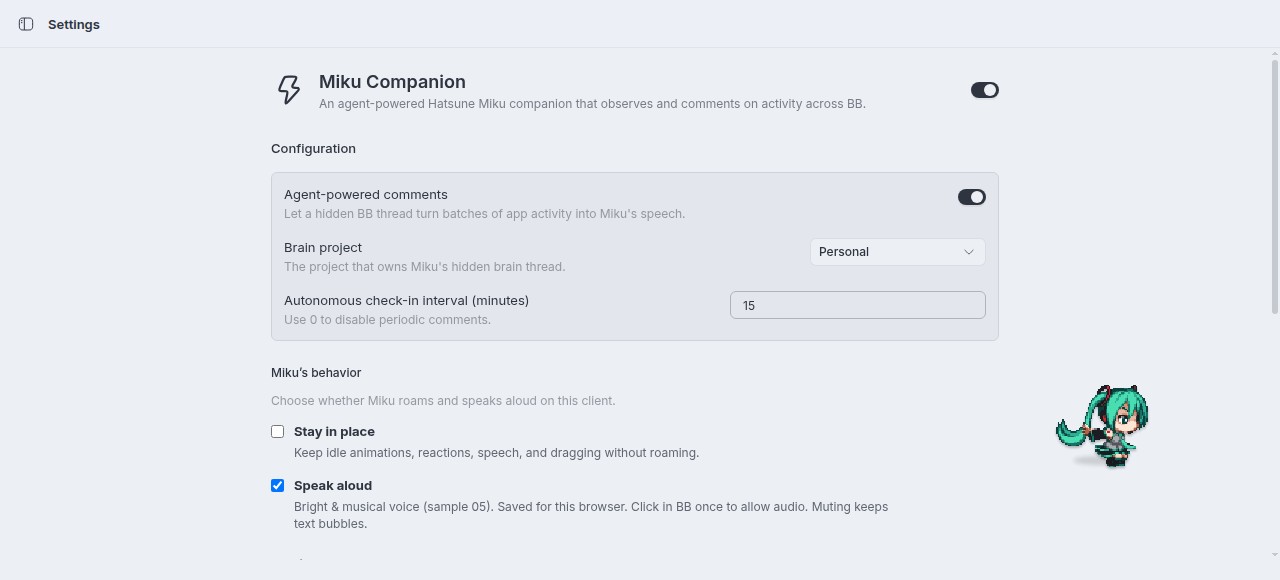Click the Configuration section heading
Image resolution: width=1280 pixels, height=580 pixels.
point(313,148)
